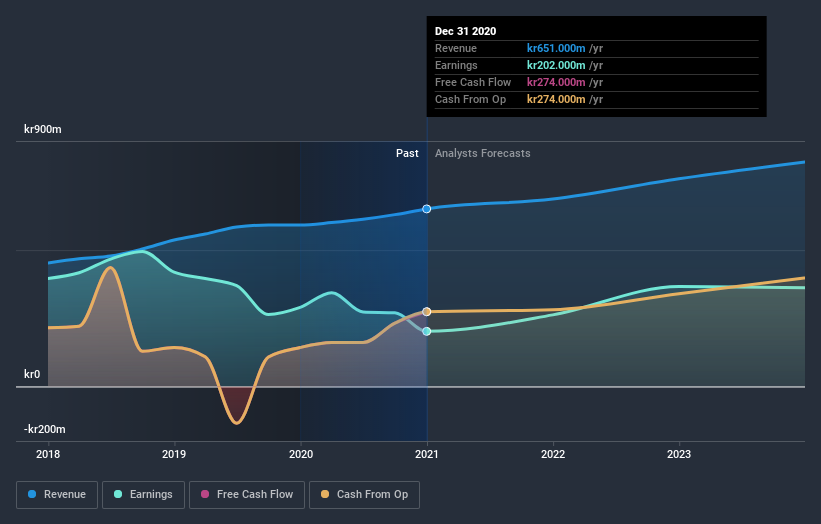Click the Cash From Op marker at 2021
This screenshot has height=524, width=821.
[x=427, y=311]
